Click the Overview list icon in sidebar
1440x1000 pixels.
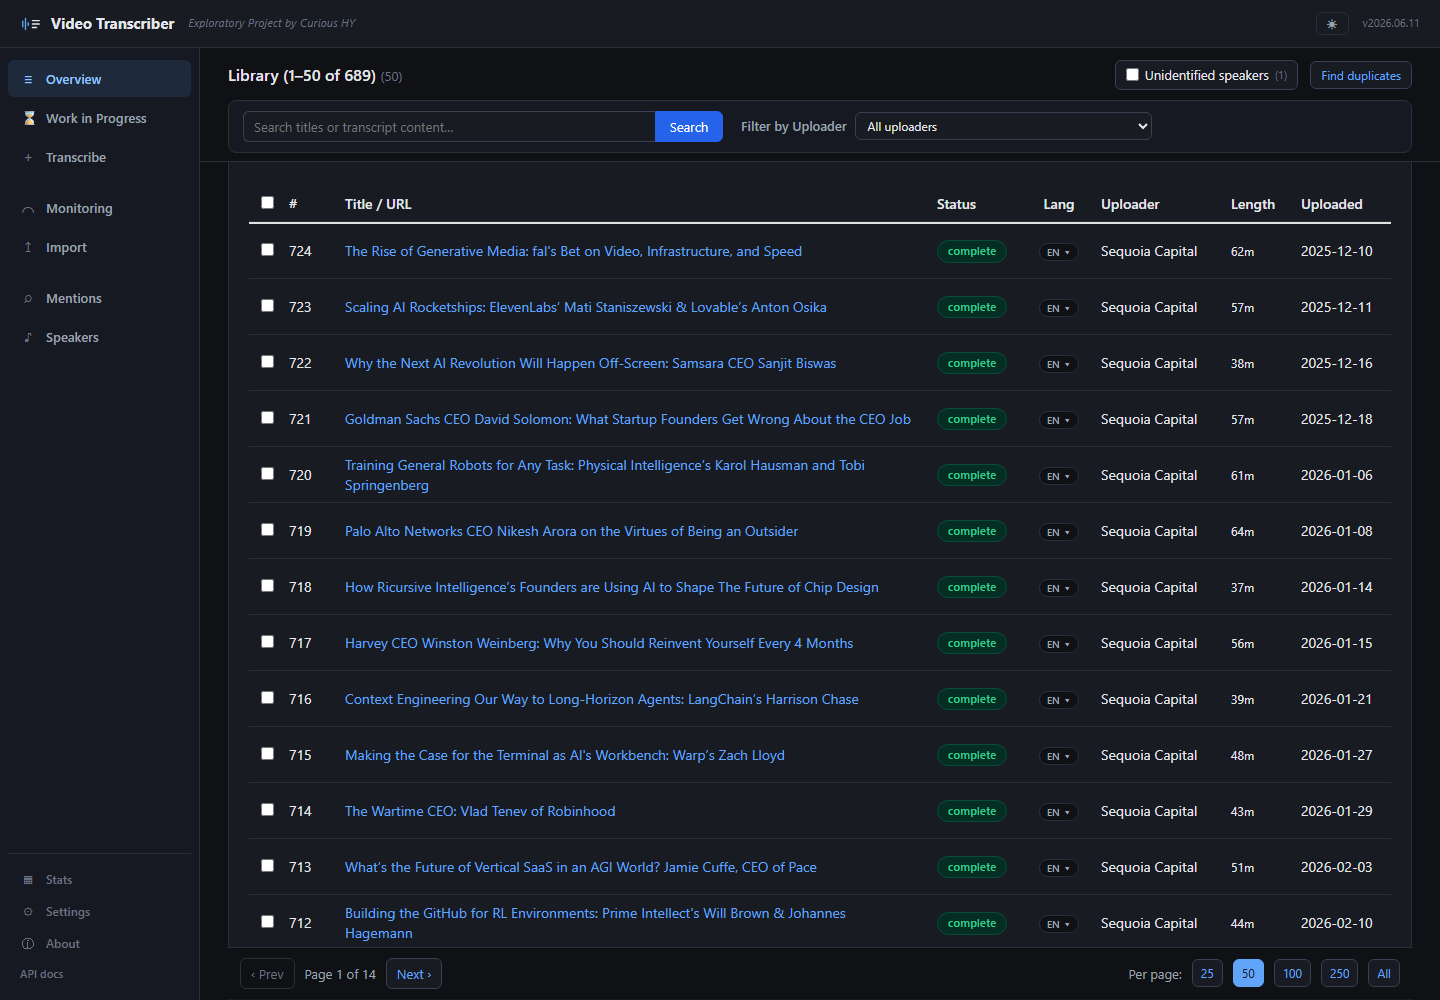28,80
